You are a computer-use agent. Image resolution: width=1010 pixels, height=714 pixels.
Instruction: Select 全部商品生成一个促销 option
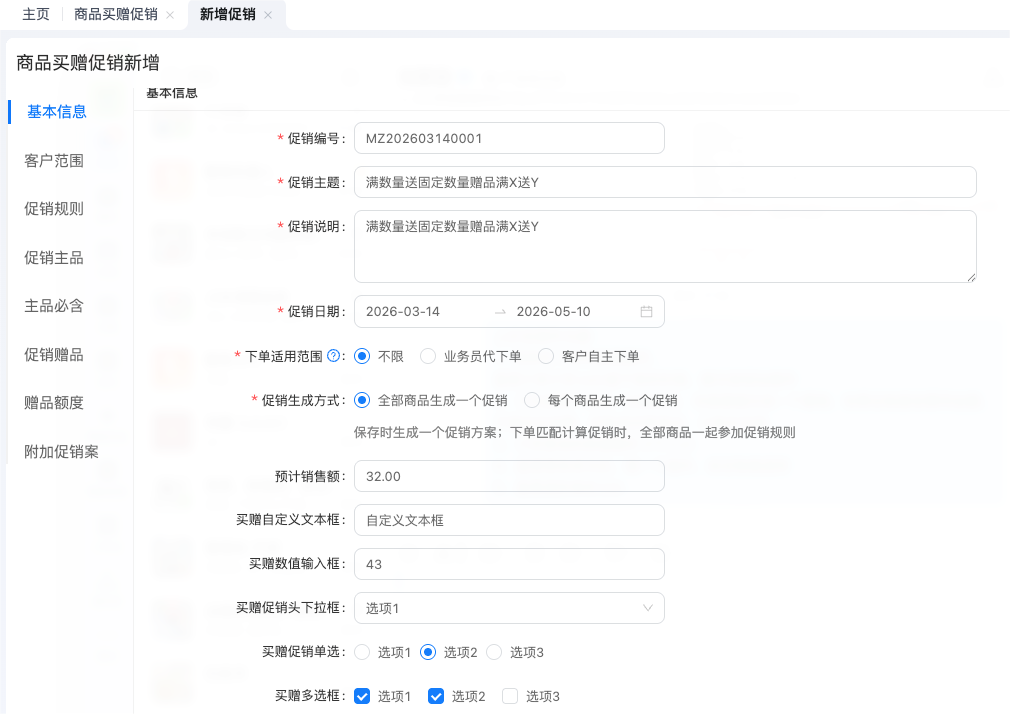(362, 400)
